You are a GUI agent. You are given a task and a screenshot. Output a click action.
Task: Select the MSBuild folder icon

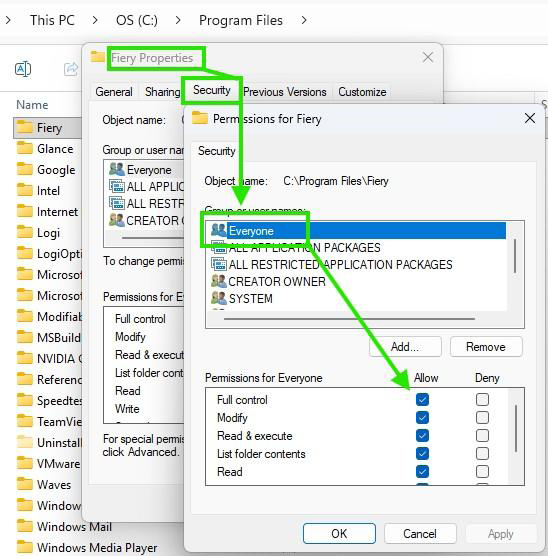(24, 337)
